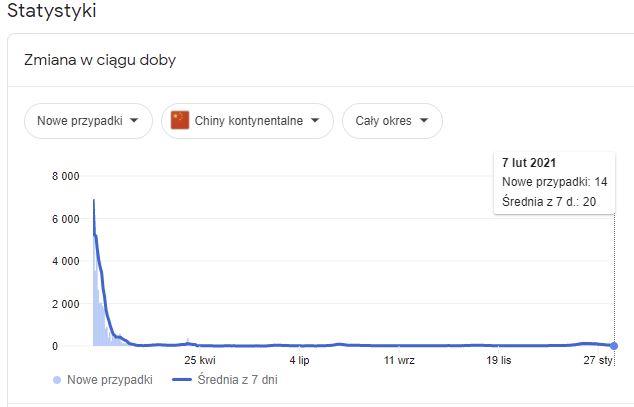Click the arrow beside Cały okres

tap(424, 120)
